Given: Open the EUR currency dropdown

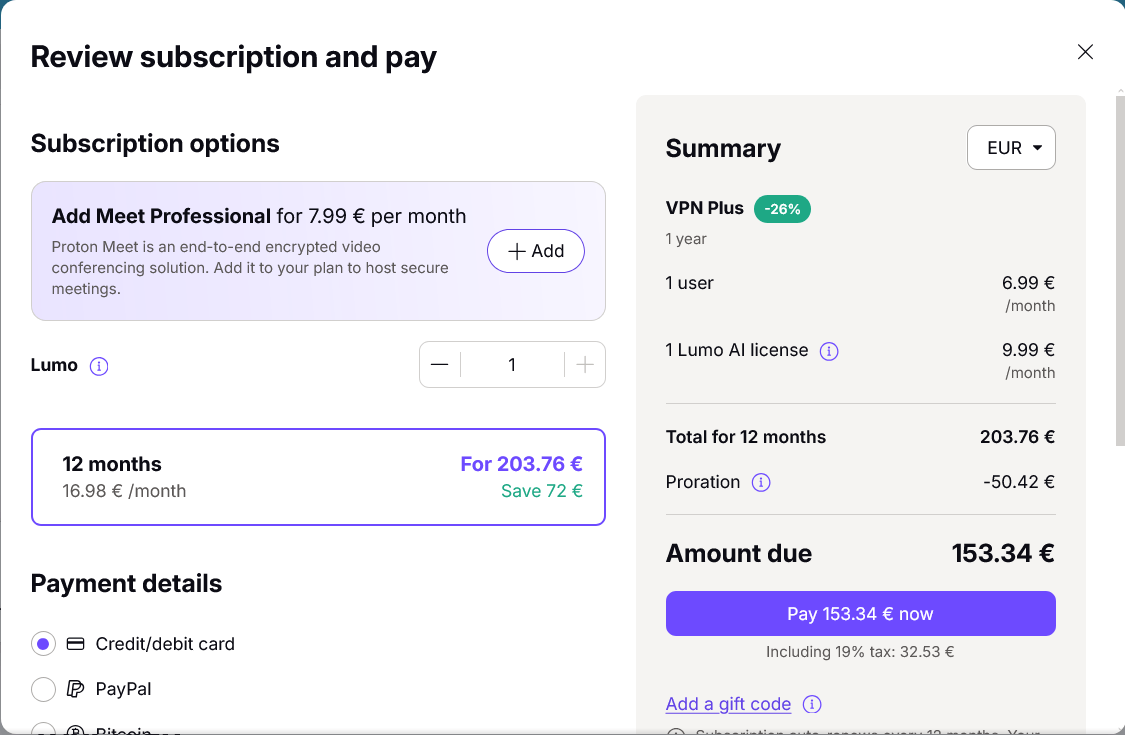Looking at the screenshot, I should (1011, 148).
